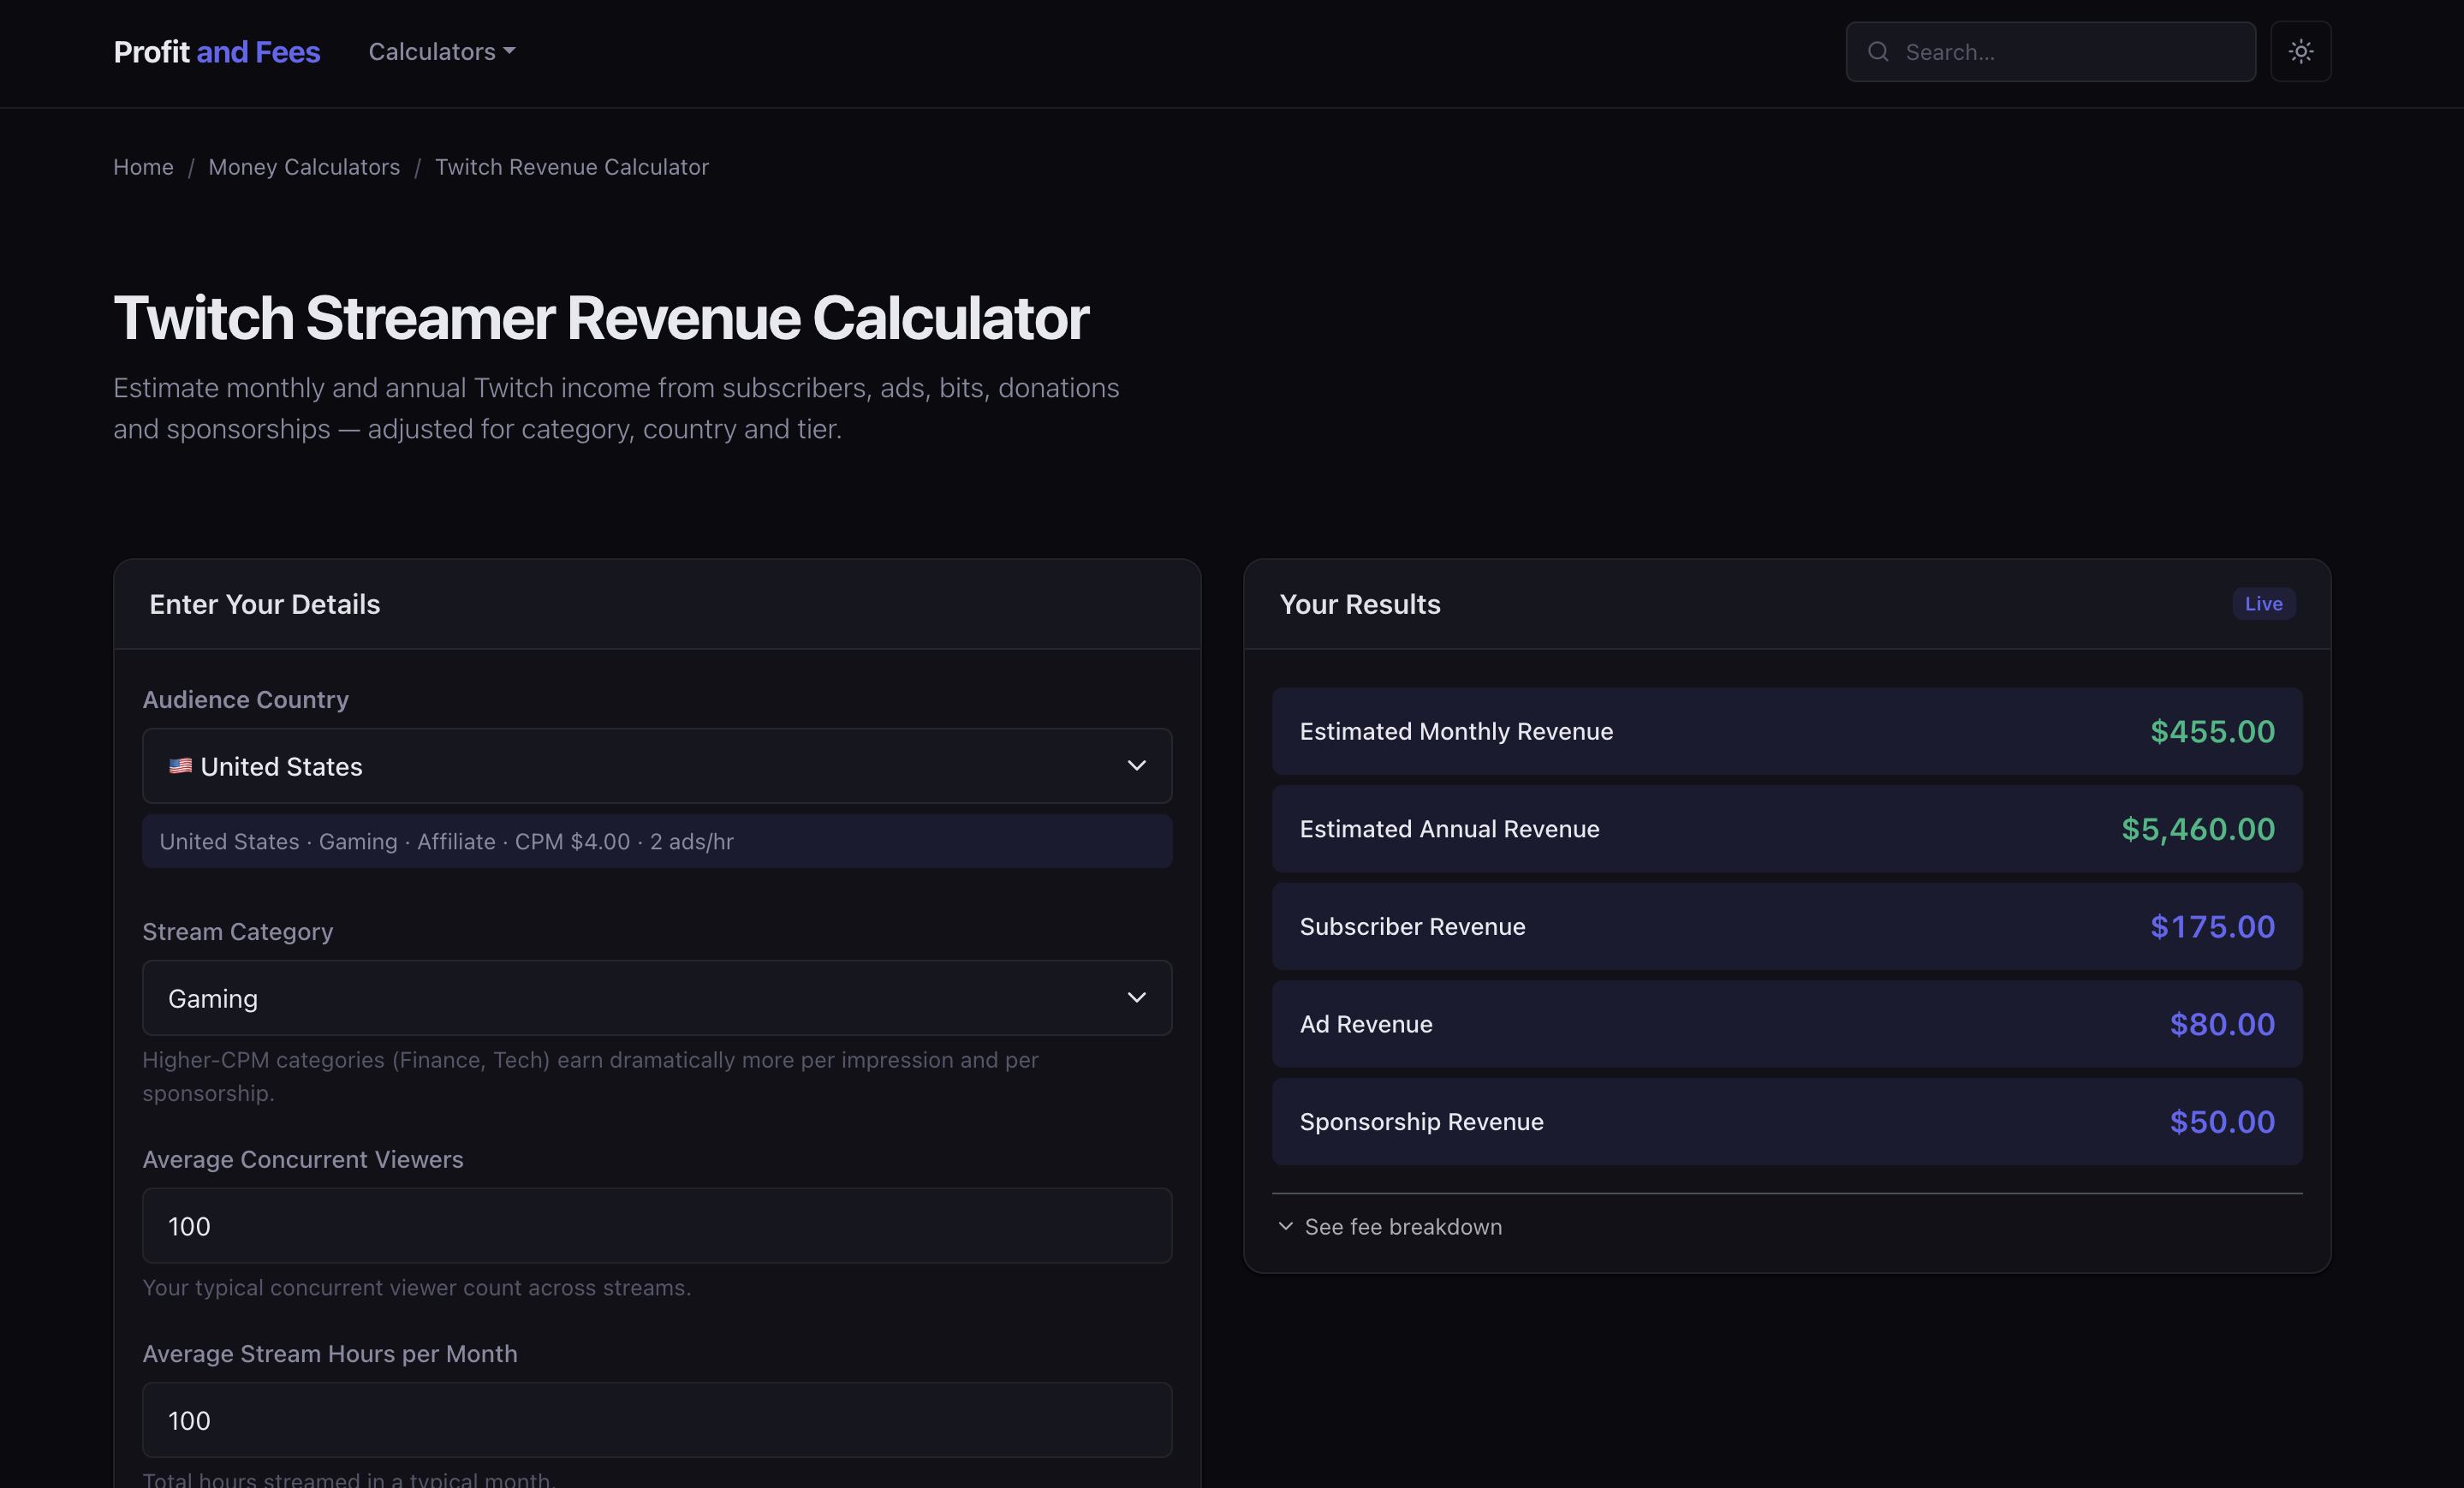Click the Average Concurrent Viewers field

pyautogui.click(x=657, y=1226)
